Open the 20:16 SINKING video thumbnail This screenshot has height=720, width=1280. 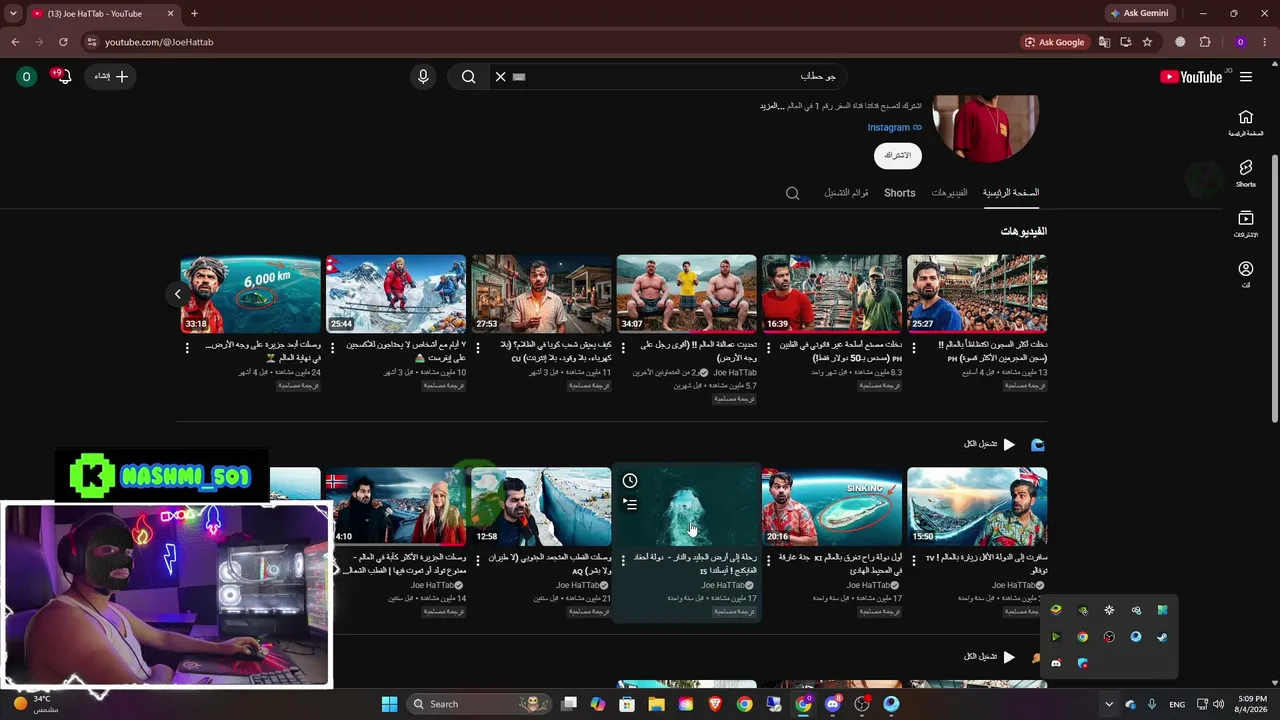(832, 506)
